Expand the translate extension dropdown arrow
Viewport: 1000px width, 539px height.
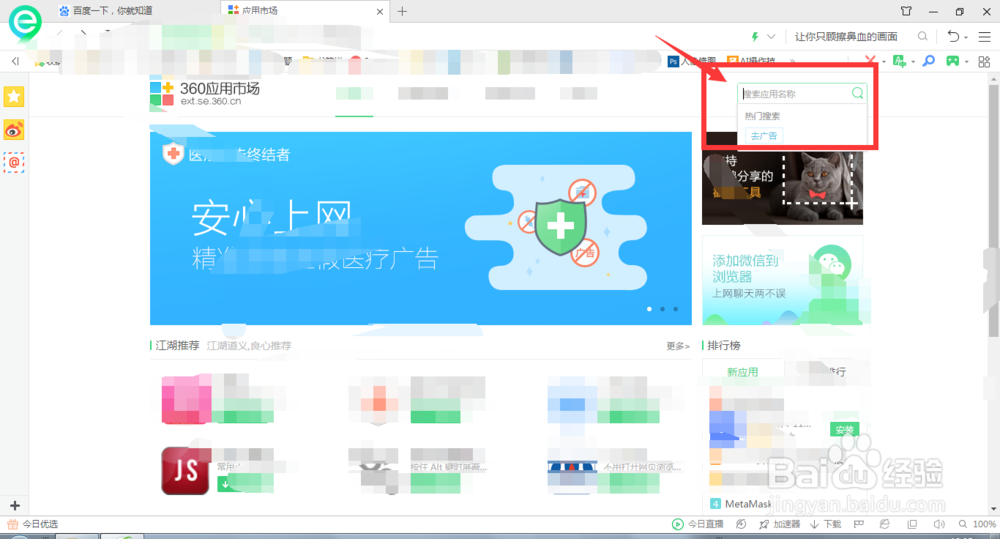click(913, 62)
